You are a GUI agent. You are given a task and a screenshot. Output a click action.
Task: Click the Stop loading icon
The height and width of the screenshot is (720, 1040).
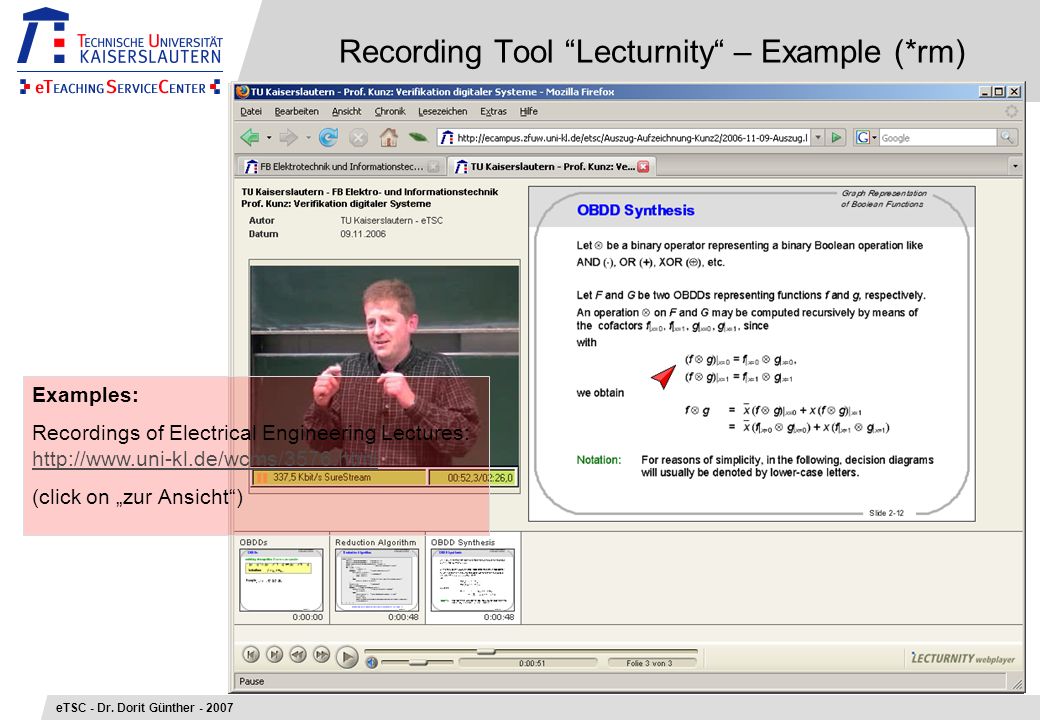(x=358, y=138)
